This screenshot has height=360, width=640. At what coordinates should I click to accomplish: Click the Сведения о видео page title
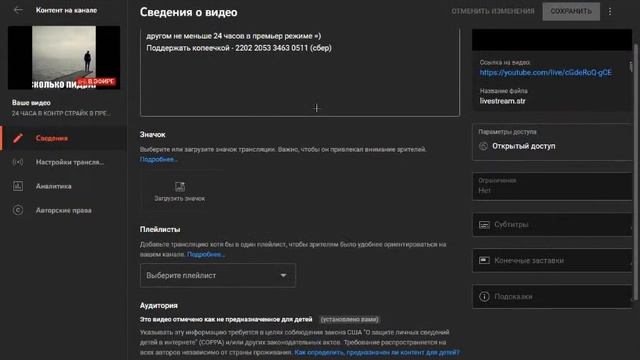(189, 12)
